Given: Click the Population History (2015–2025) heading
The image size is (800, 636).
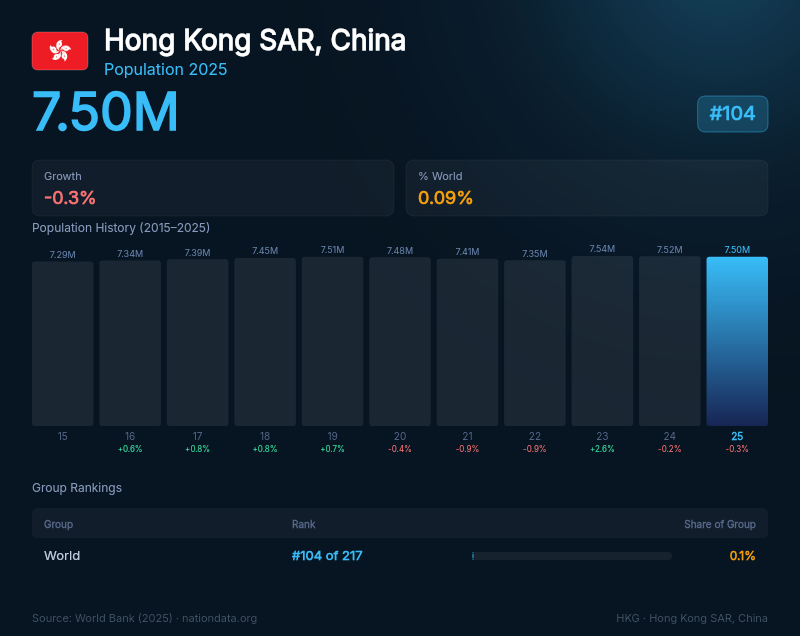Looking at the screenshot, I should pos(121,227).
